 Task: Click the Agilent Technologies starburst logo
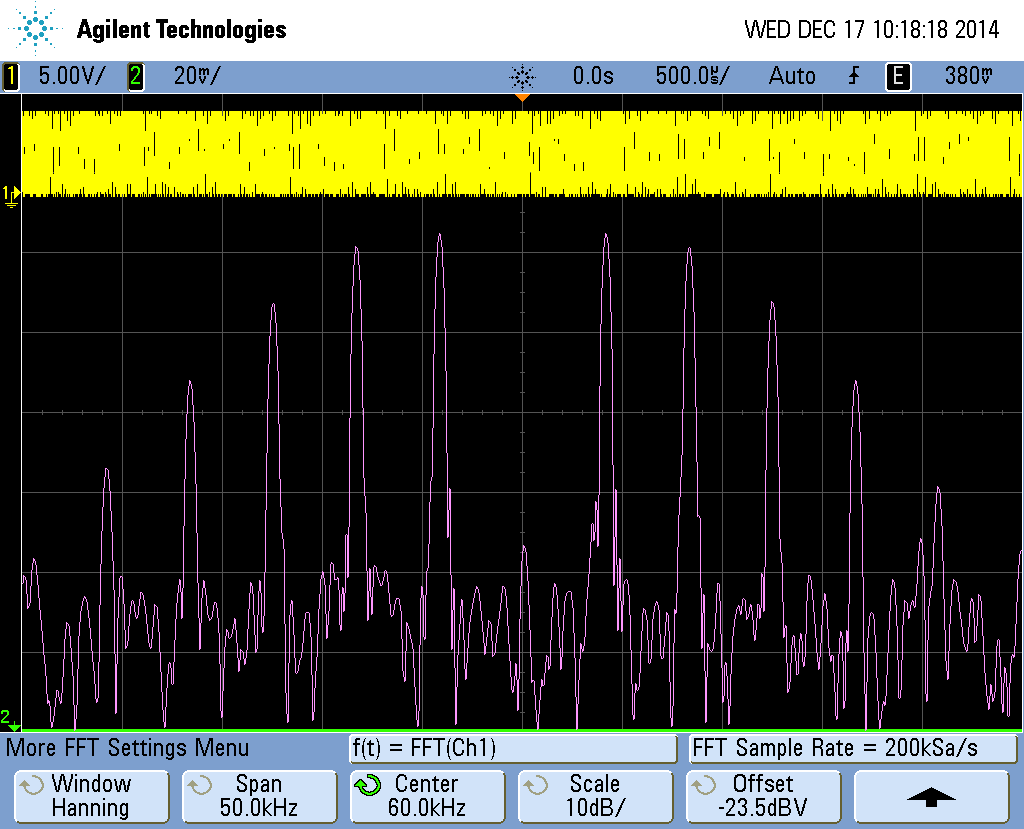(38, 29)
